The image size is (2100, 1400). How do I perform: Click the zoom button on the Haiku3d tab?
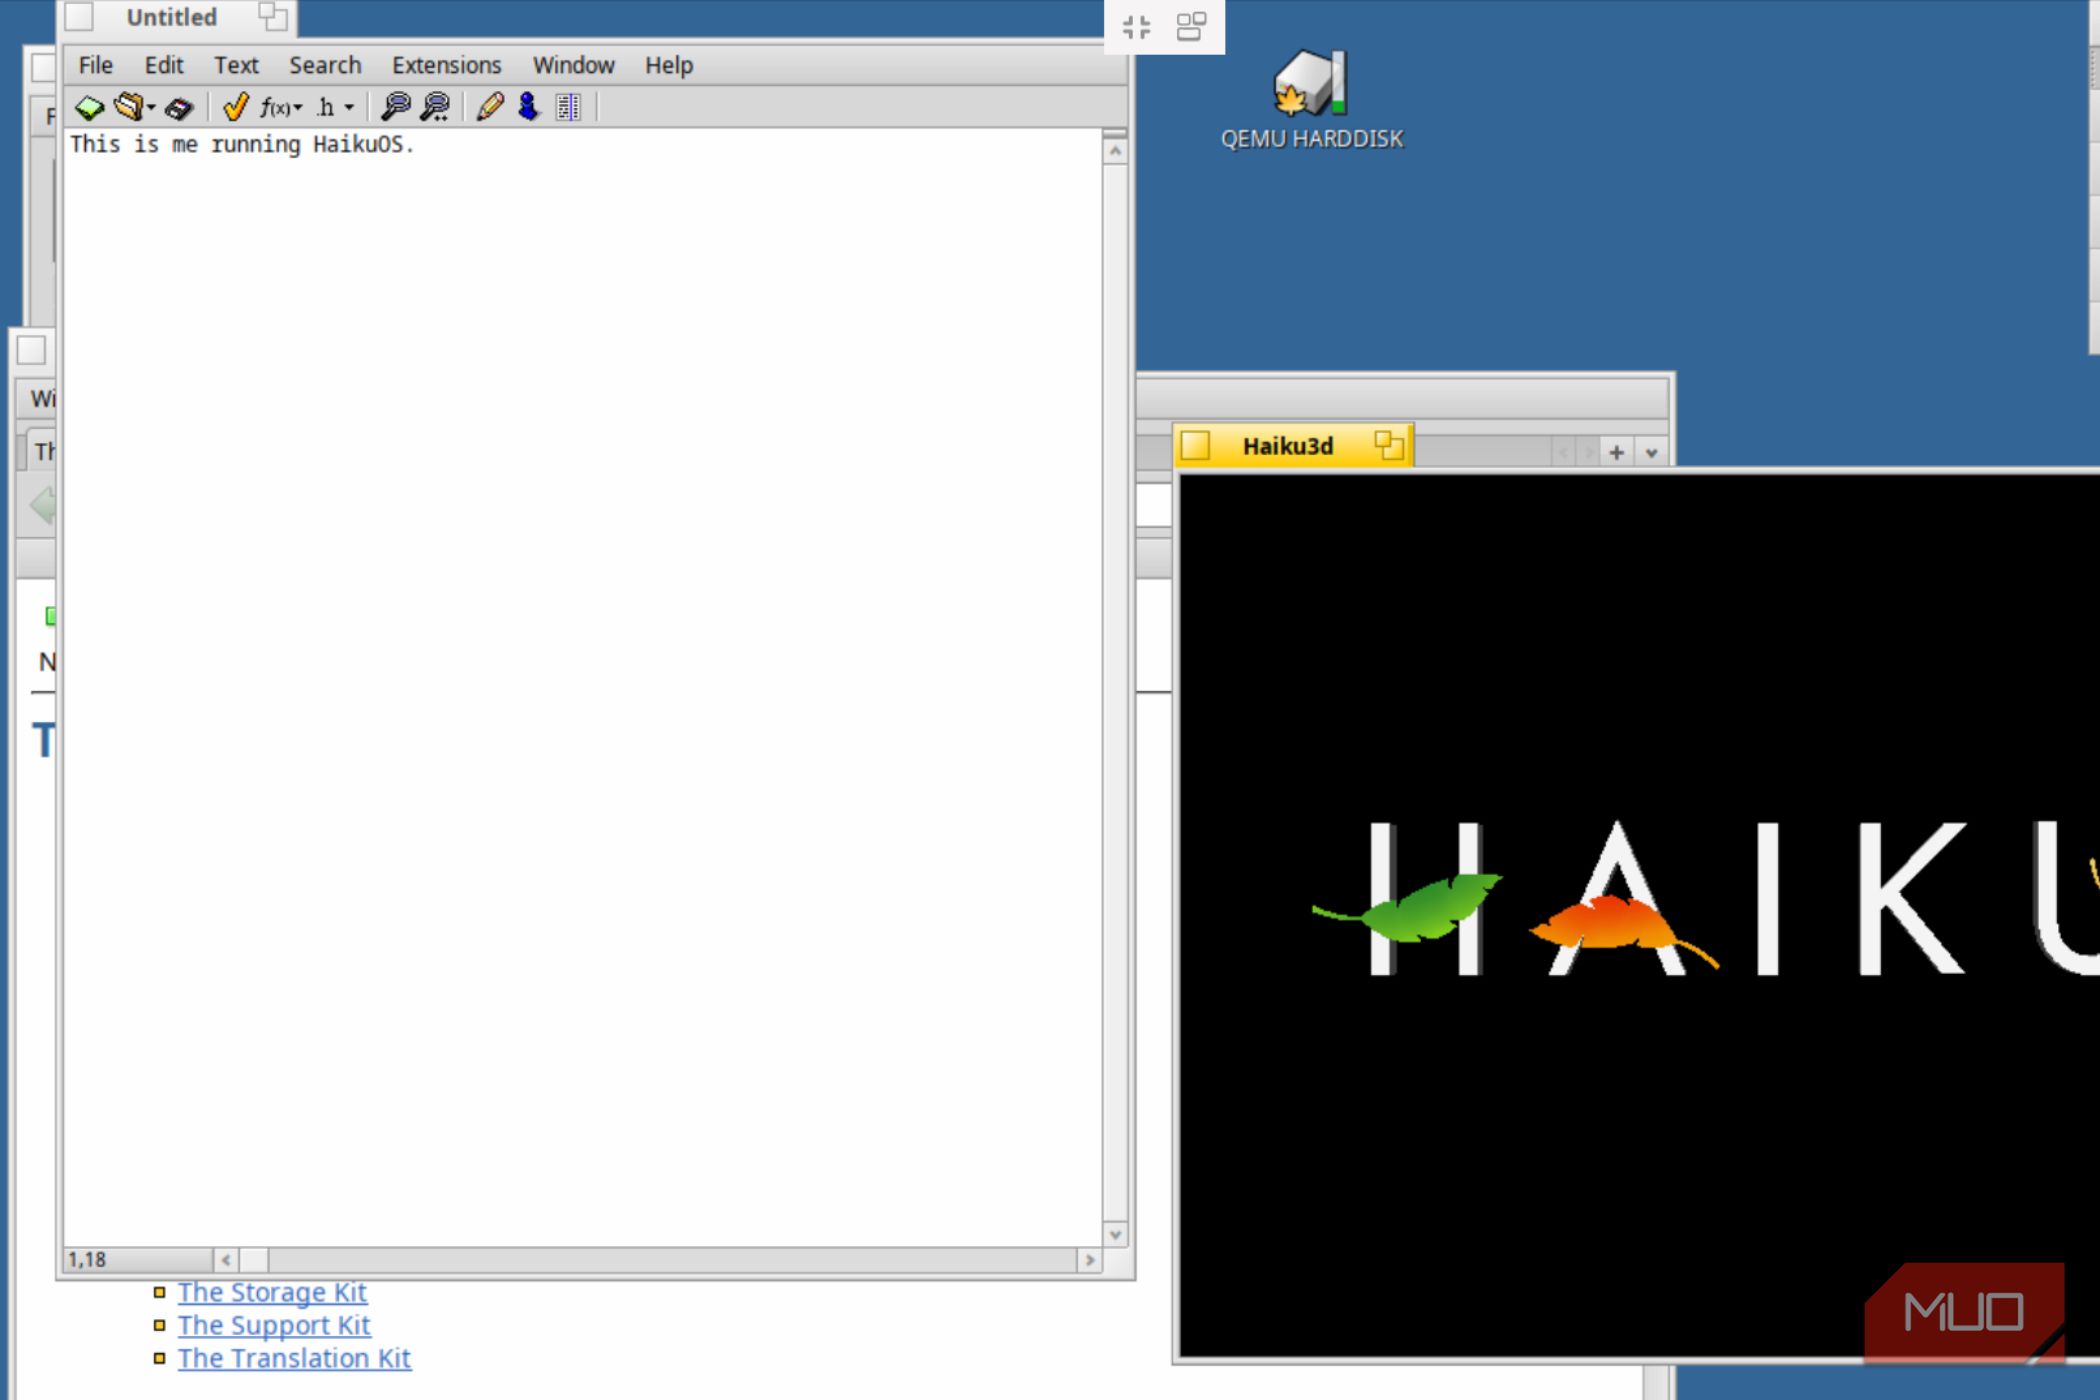click(x=1388, y=445)
